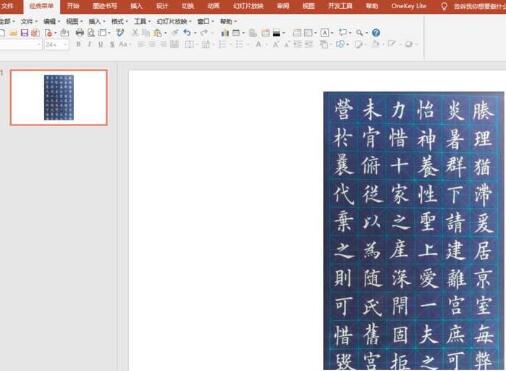Click the Increase Font Size icon
The image size is (506, 371).
276,44
